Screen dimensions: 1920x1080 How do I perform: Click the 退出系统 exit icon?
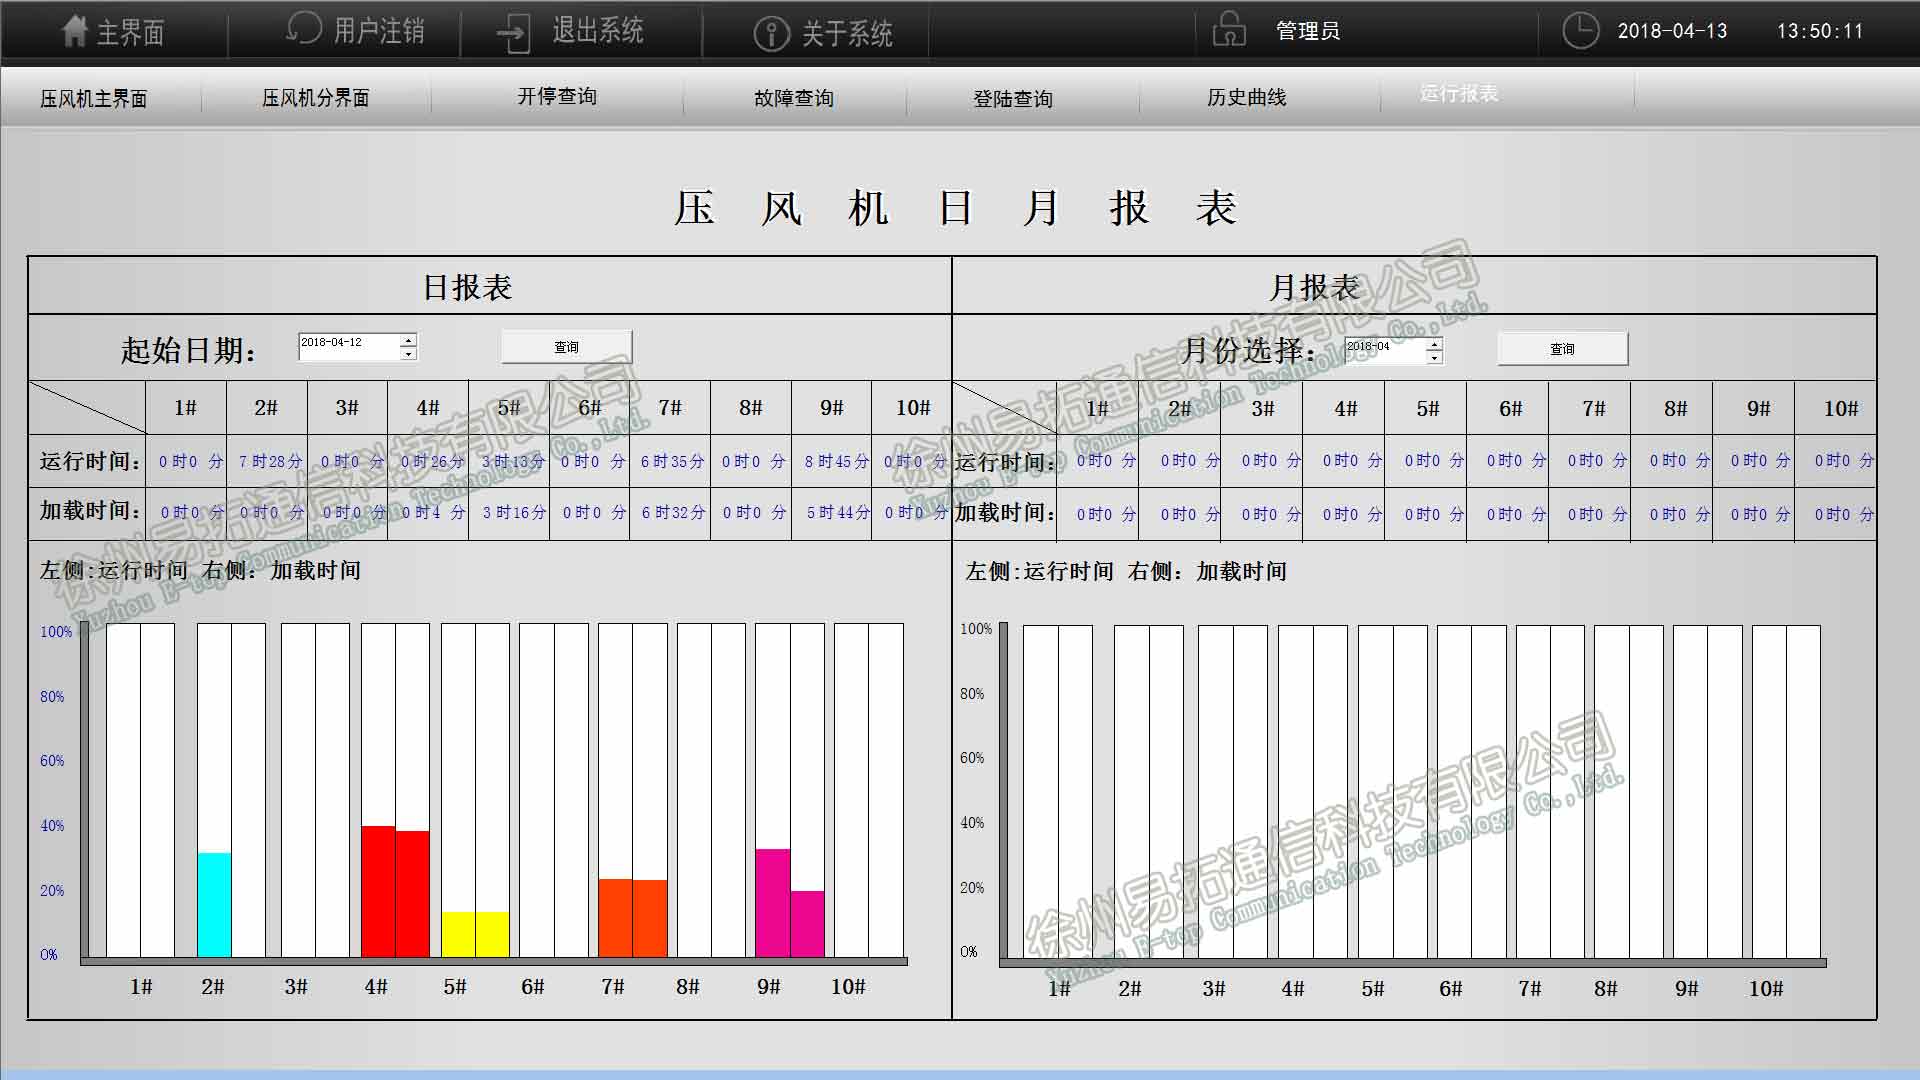(x=513, y=32)
